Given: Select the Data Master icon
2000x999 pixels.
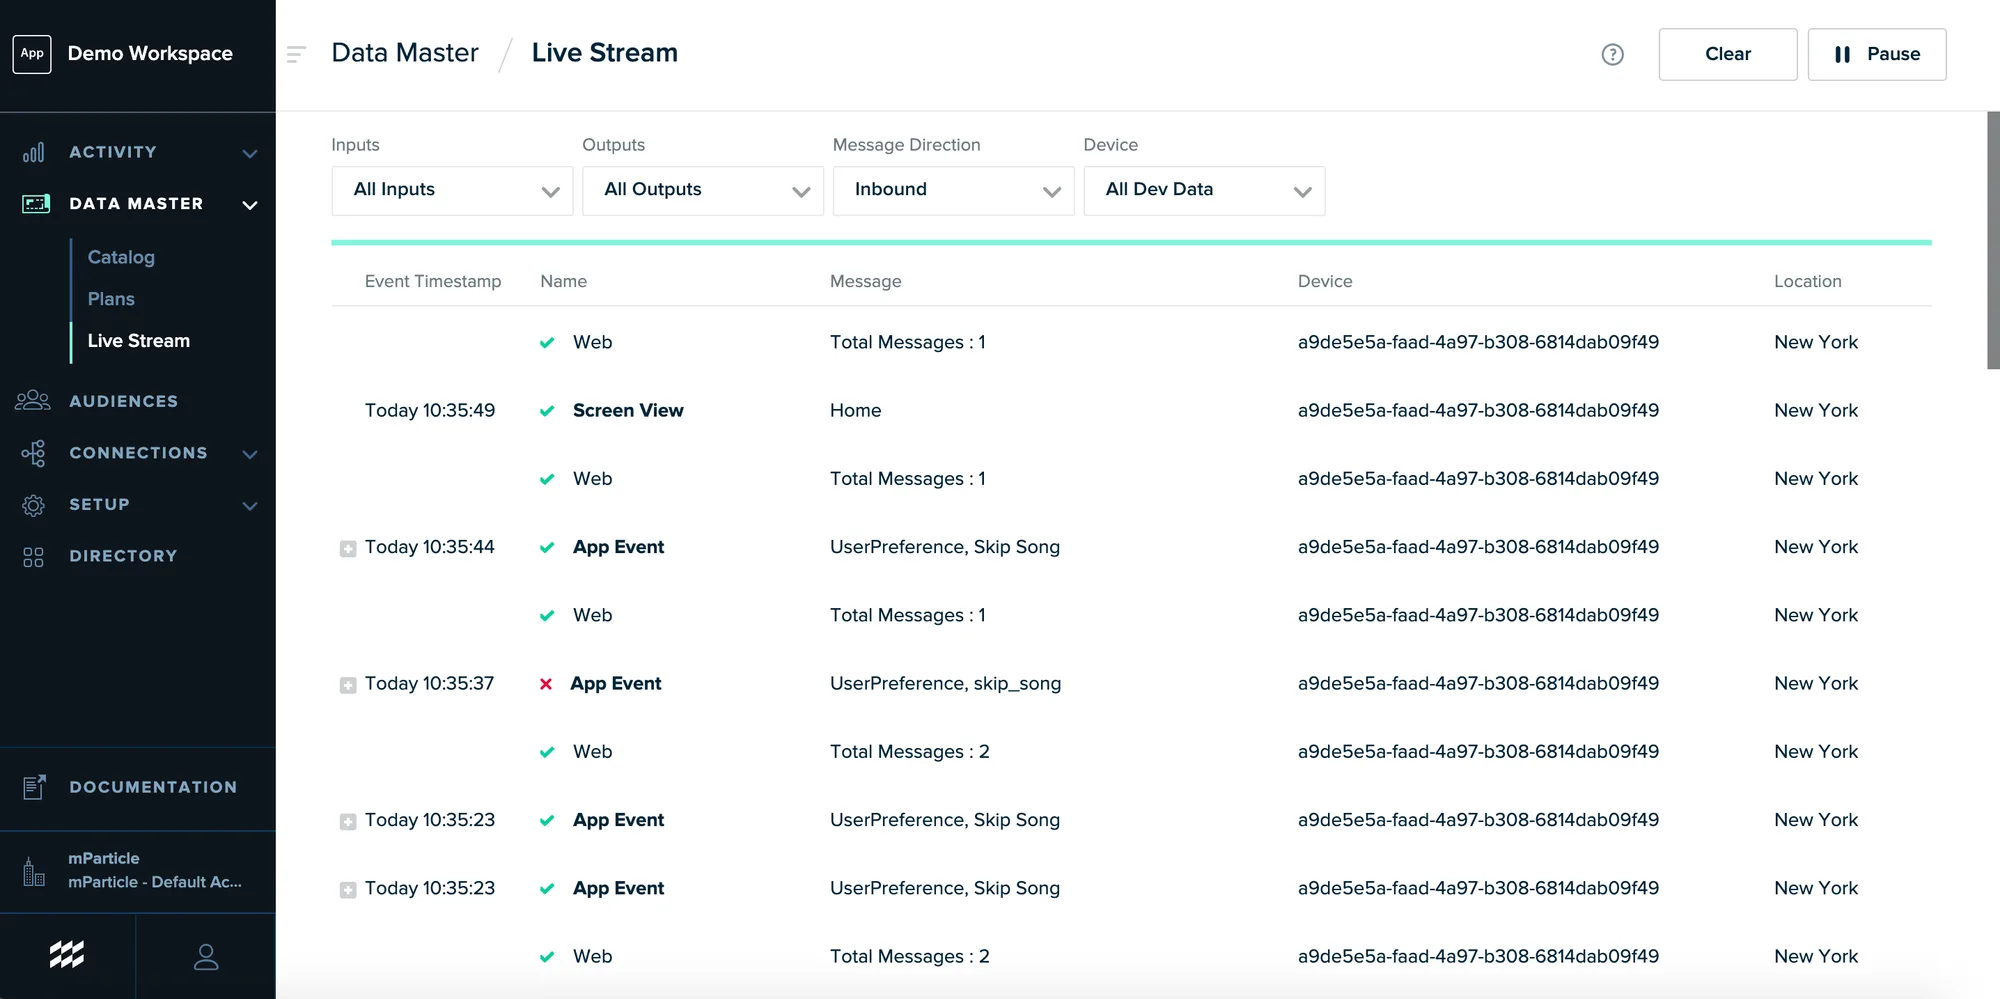Looking at the screenshot, I should coord(36,204).
